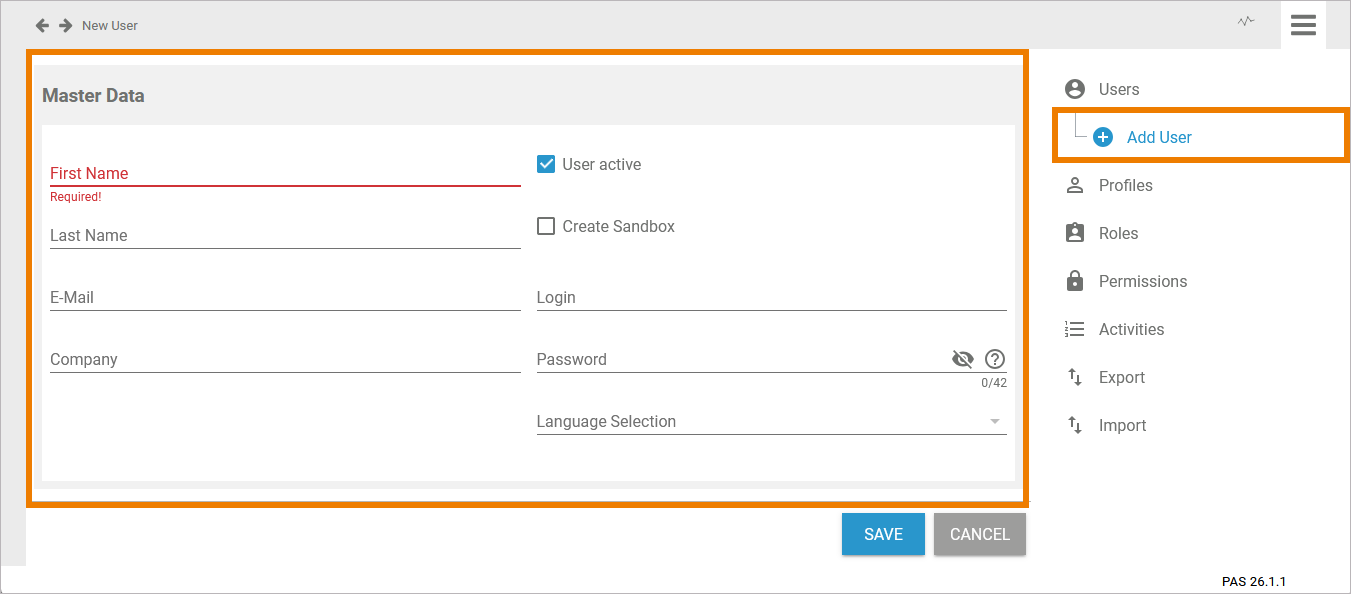Click the First Name input field
1351x594 pixels.
(285, 173)
